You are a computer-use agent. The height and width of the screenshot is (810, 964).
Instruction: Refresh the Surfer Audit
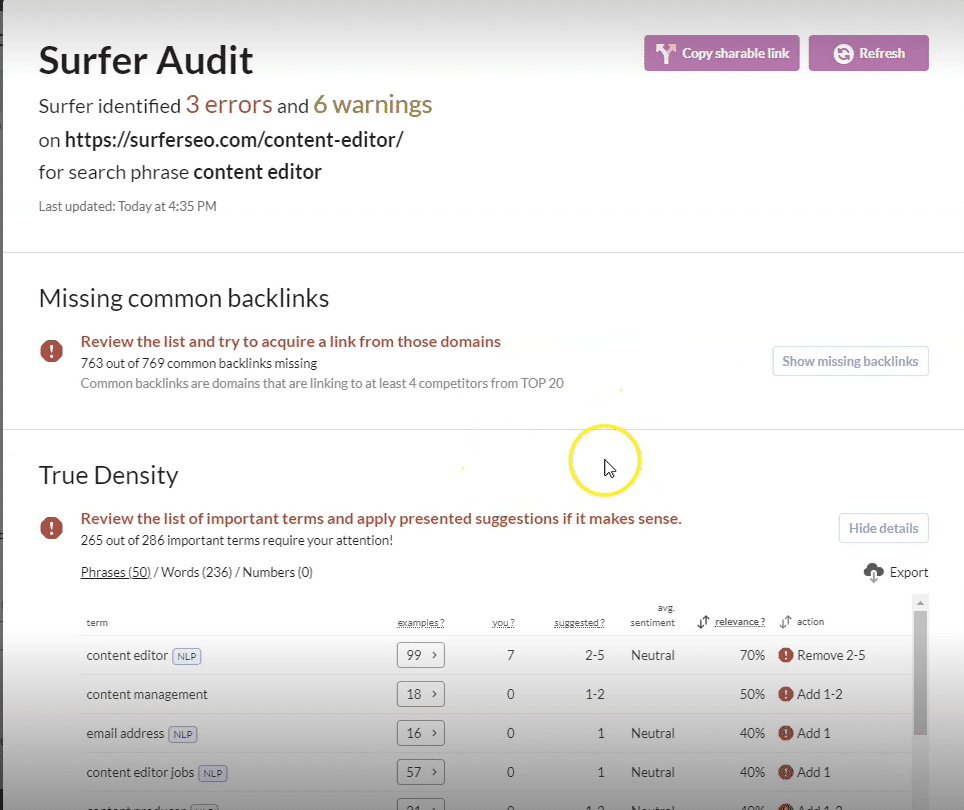tap(868, 53)
